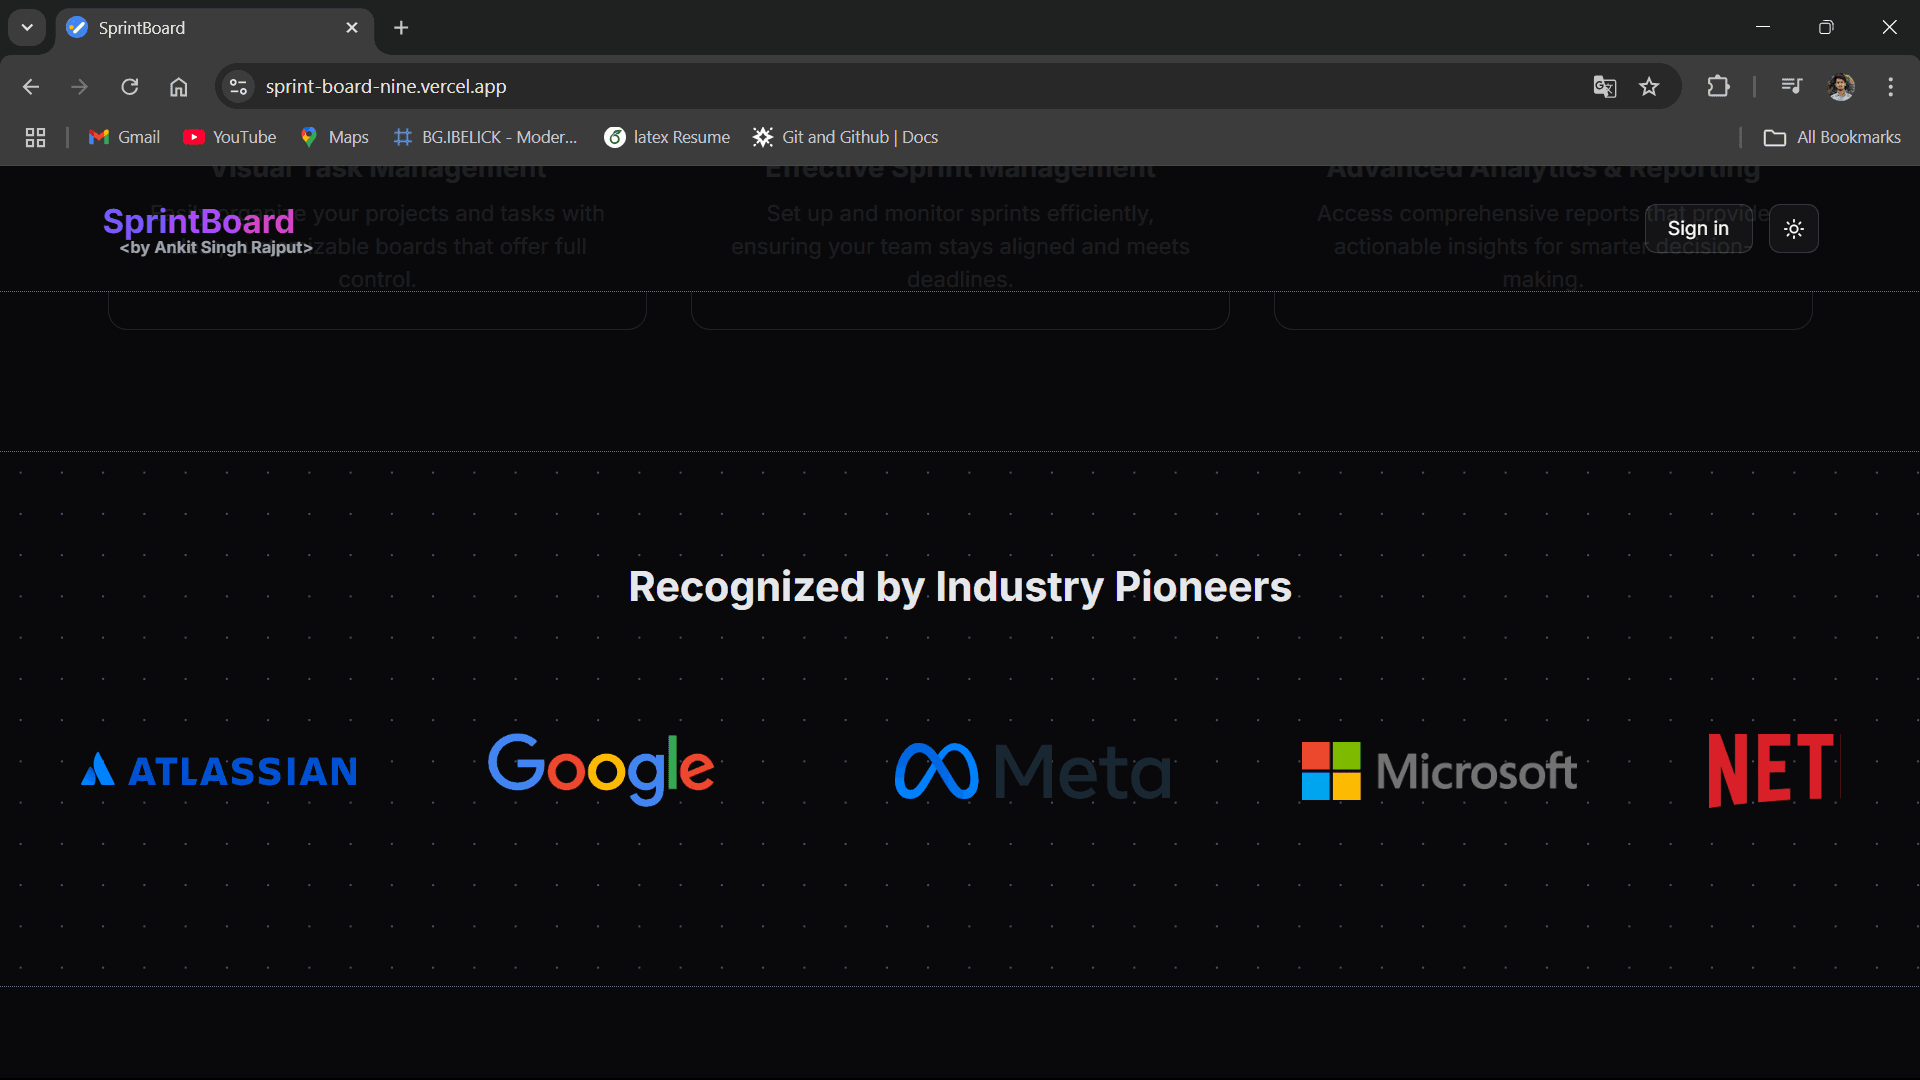Click the Atlassian logo
The width and height of the screenshot is (1920, 1080).
pyautogui.click(x=219, y=770)
